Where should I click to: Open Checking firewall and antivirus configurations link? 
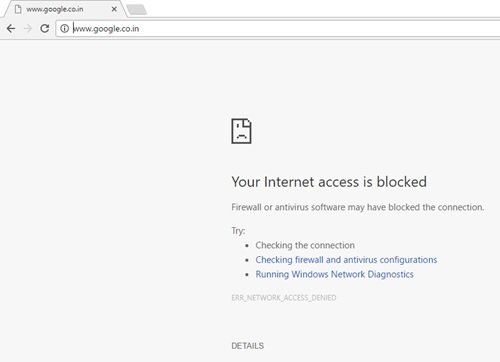pyautogui.click(x=346, y=260)
